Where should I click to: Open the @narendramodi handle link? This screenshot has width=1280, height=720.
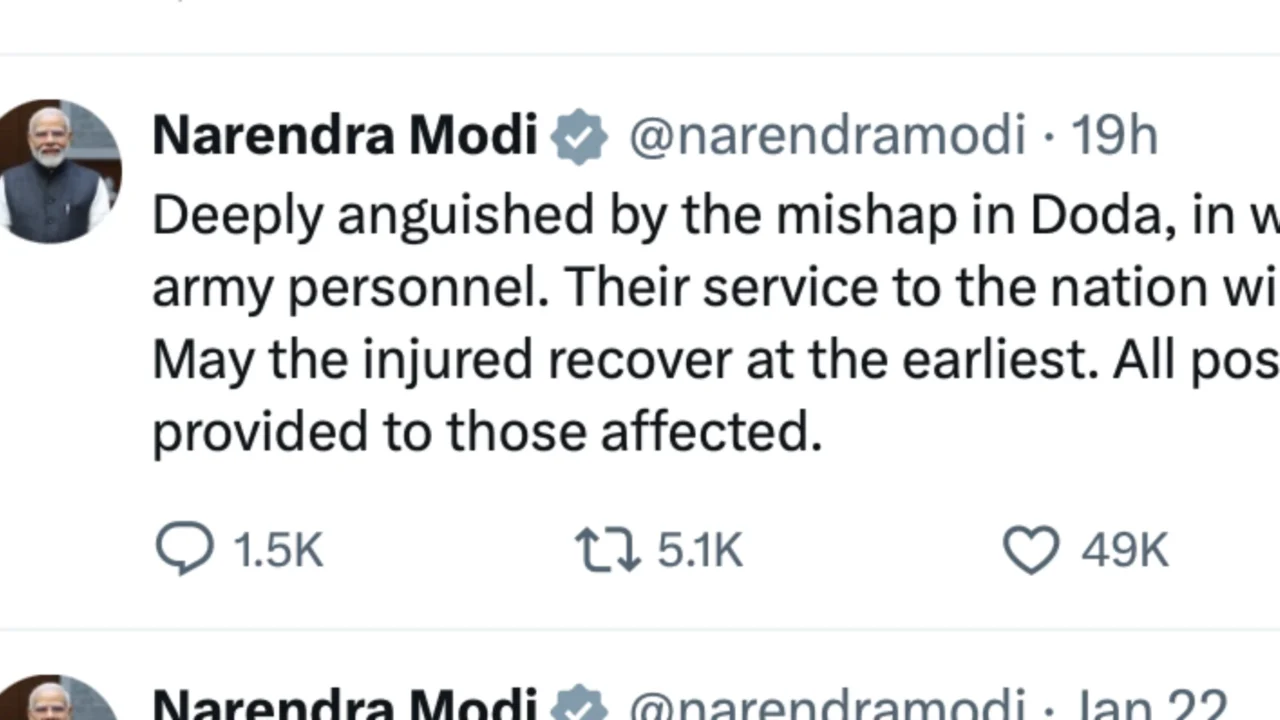tap(828, 134)
